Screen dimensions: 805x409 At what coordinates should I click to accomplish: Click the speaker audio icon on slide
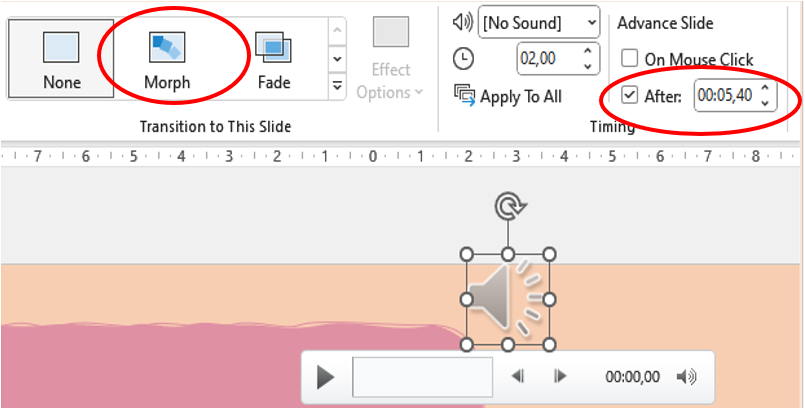(x=507, y=299)
